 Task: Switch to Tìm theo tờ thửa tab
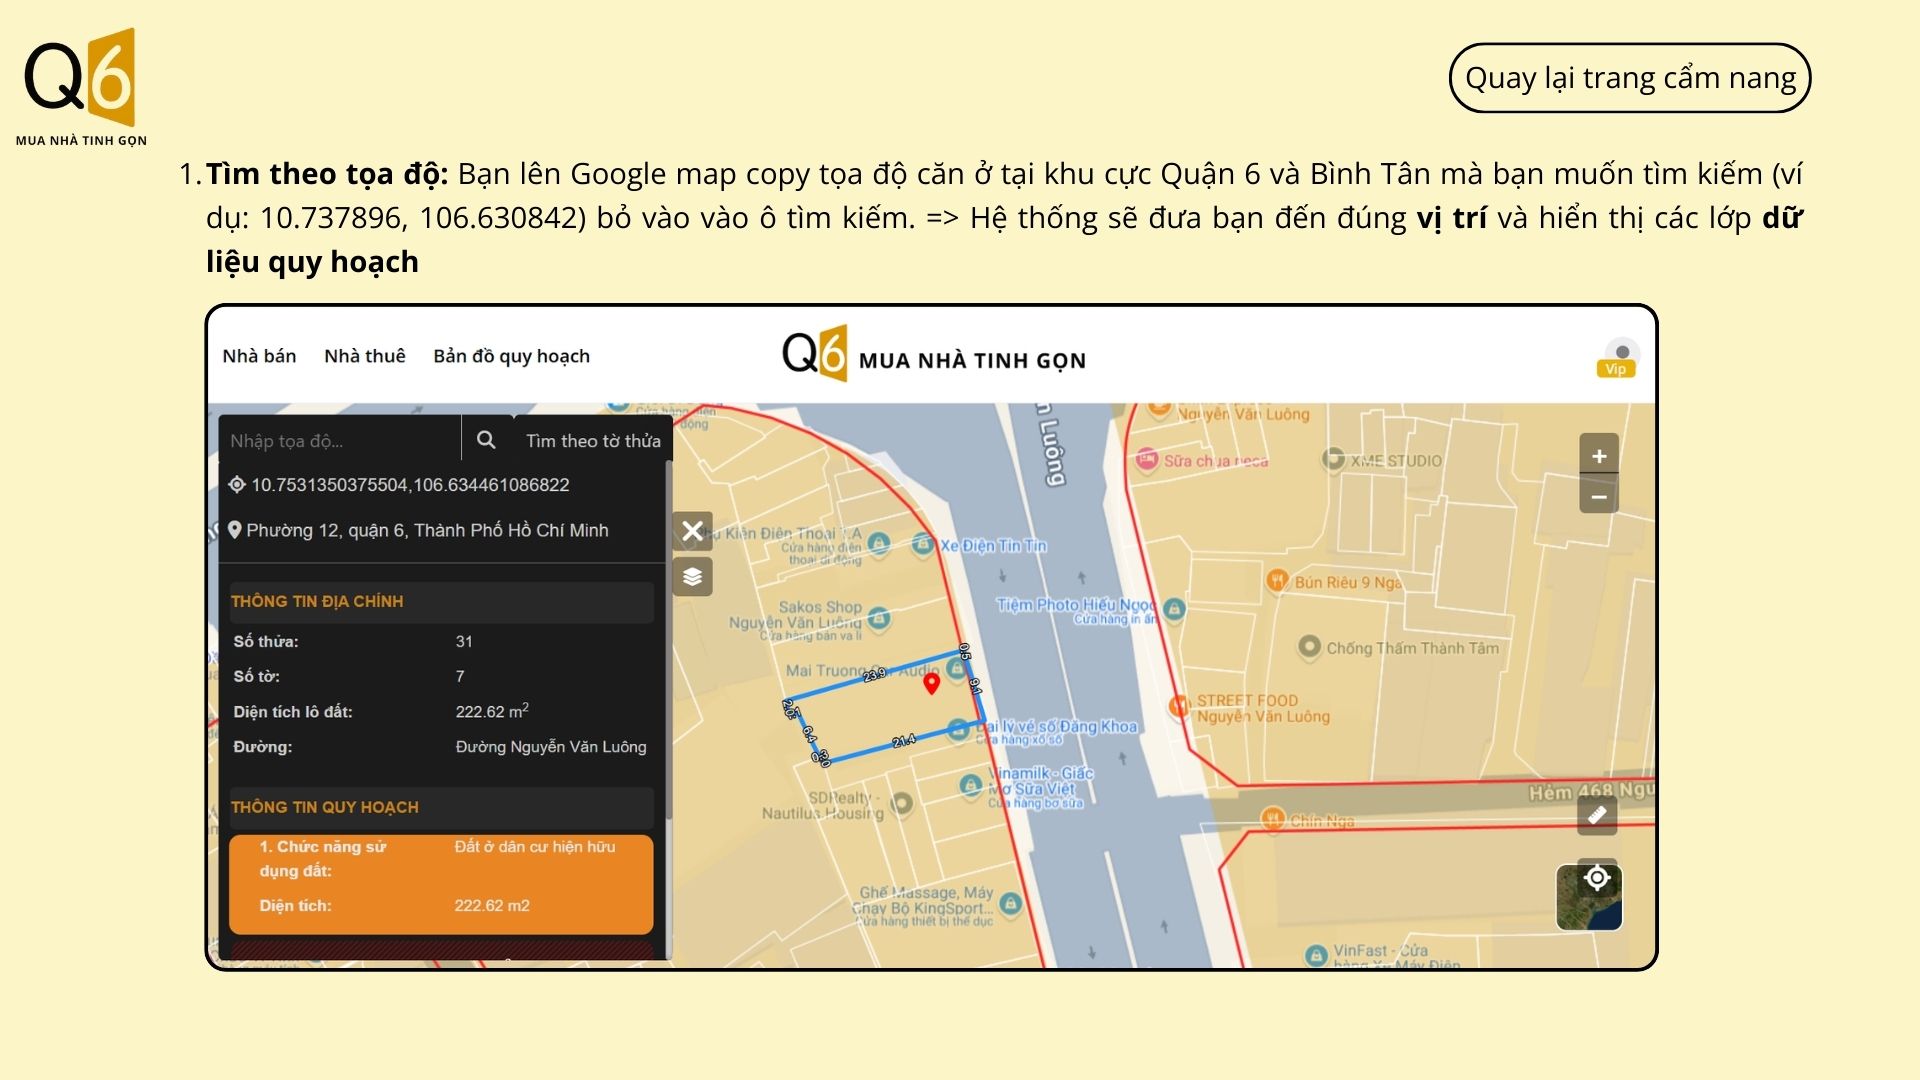click(593, 441)
